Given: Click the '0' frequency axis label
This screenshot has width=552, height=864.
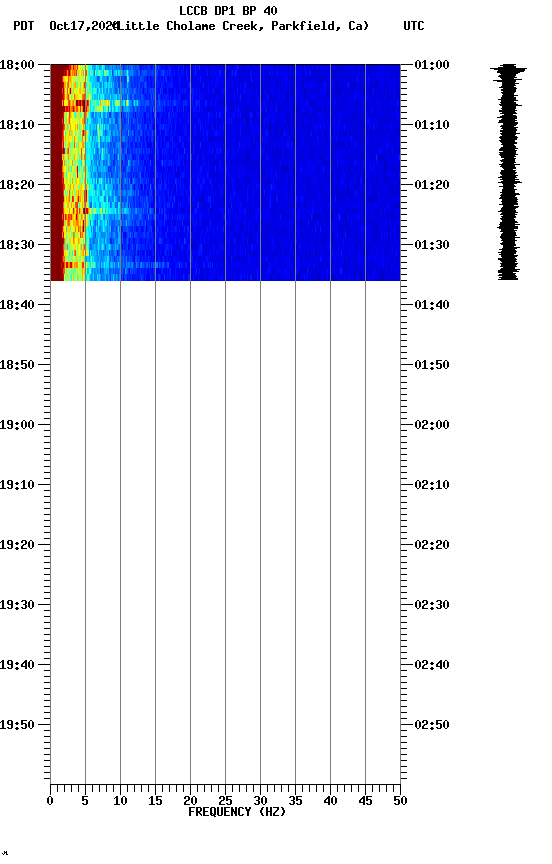Looking at the screenshot, I should (x=50, y=801).
